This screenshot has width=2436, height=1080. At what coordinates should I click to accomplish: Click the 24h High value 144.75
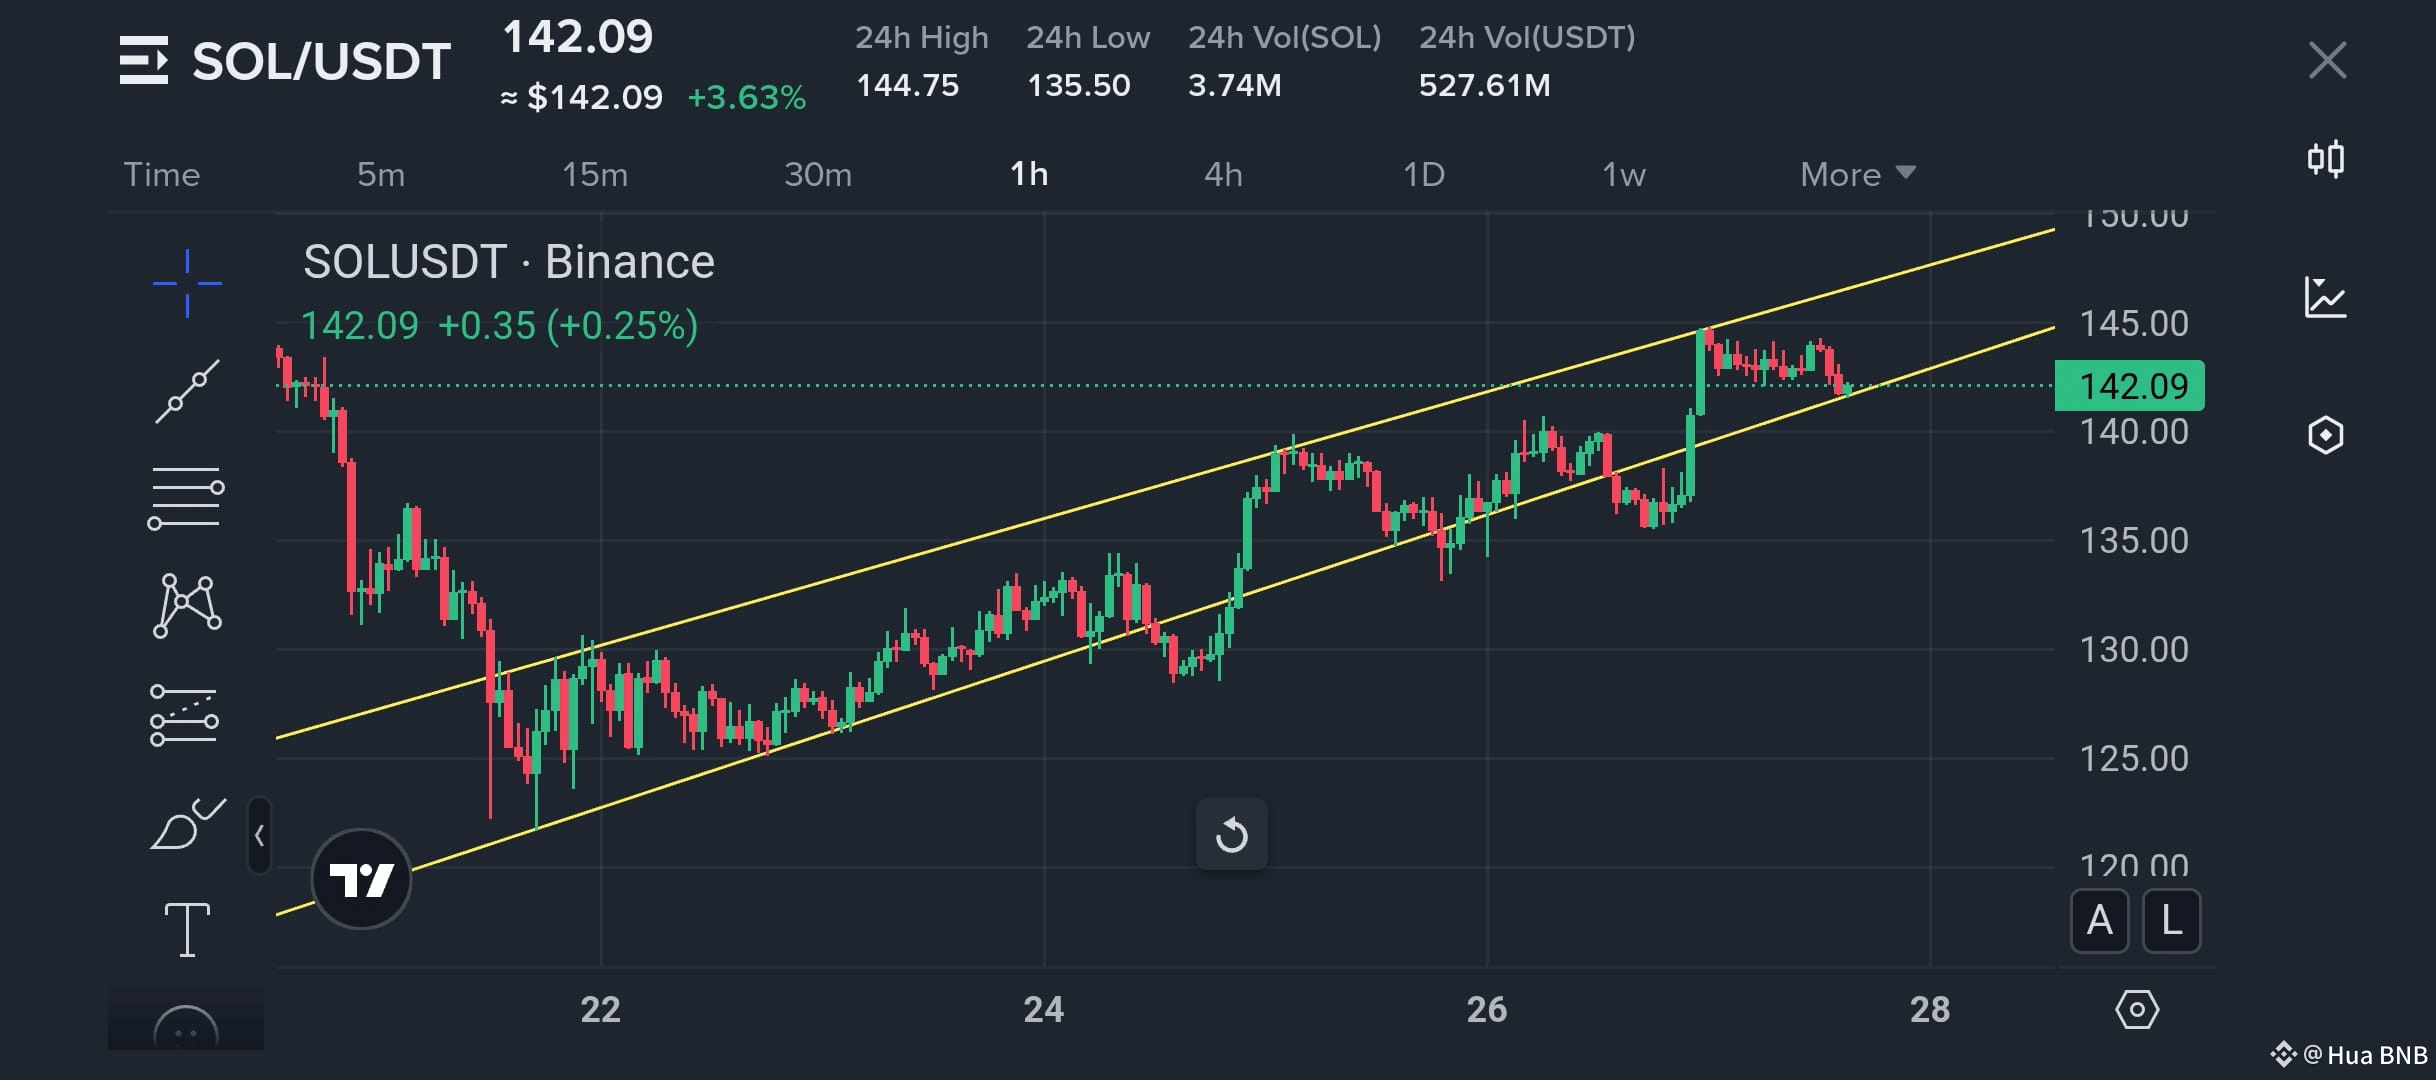coord(907,85)
